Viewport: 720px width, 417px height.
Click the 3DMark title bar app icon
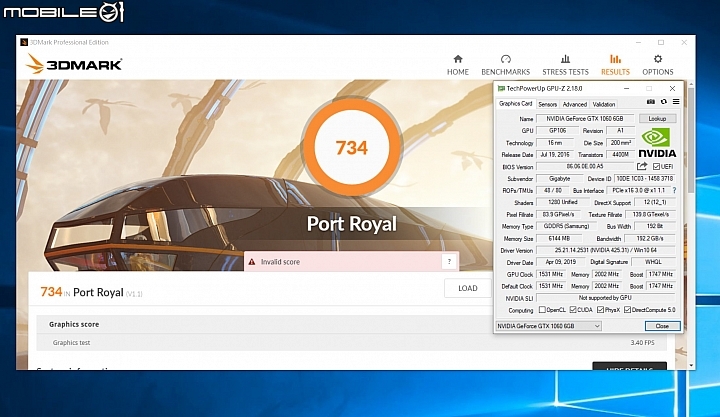(x=24, y=42)
